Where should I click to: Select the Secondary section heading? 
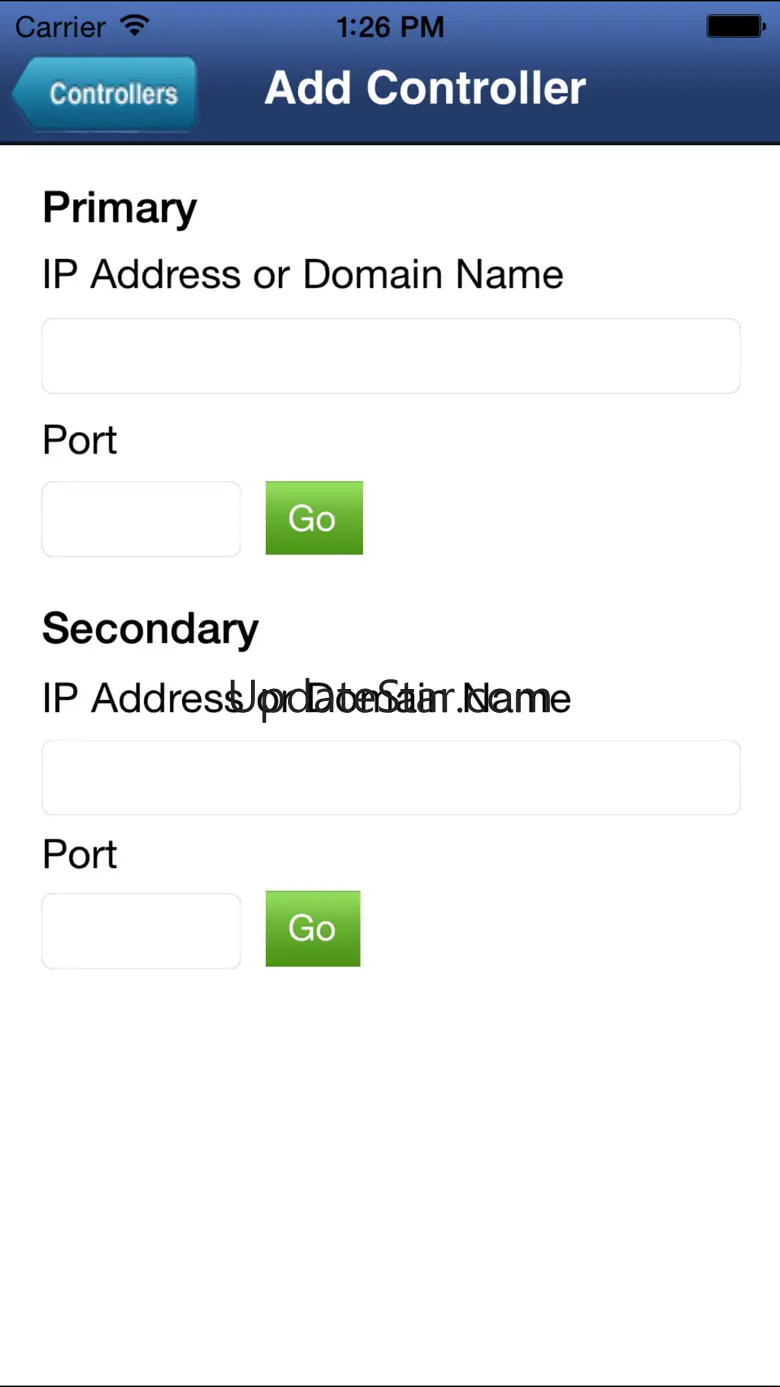click(150, 629)
